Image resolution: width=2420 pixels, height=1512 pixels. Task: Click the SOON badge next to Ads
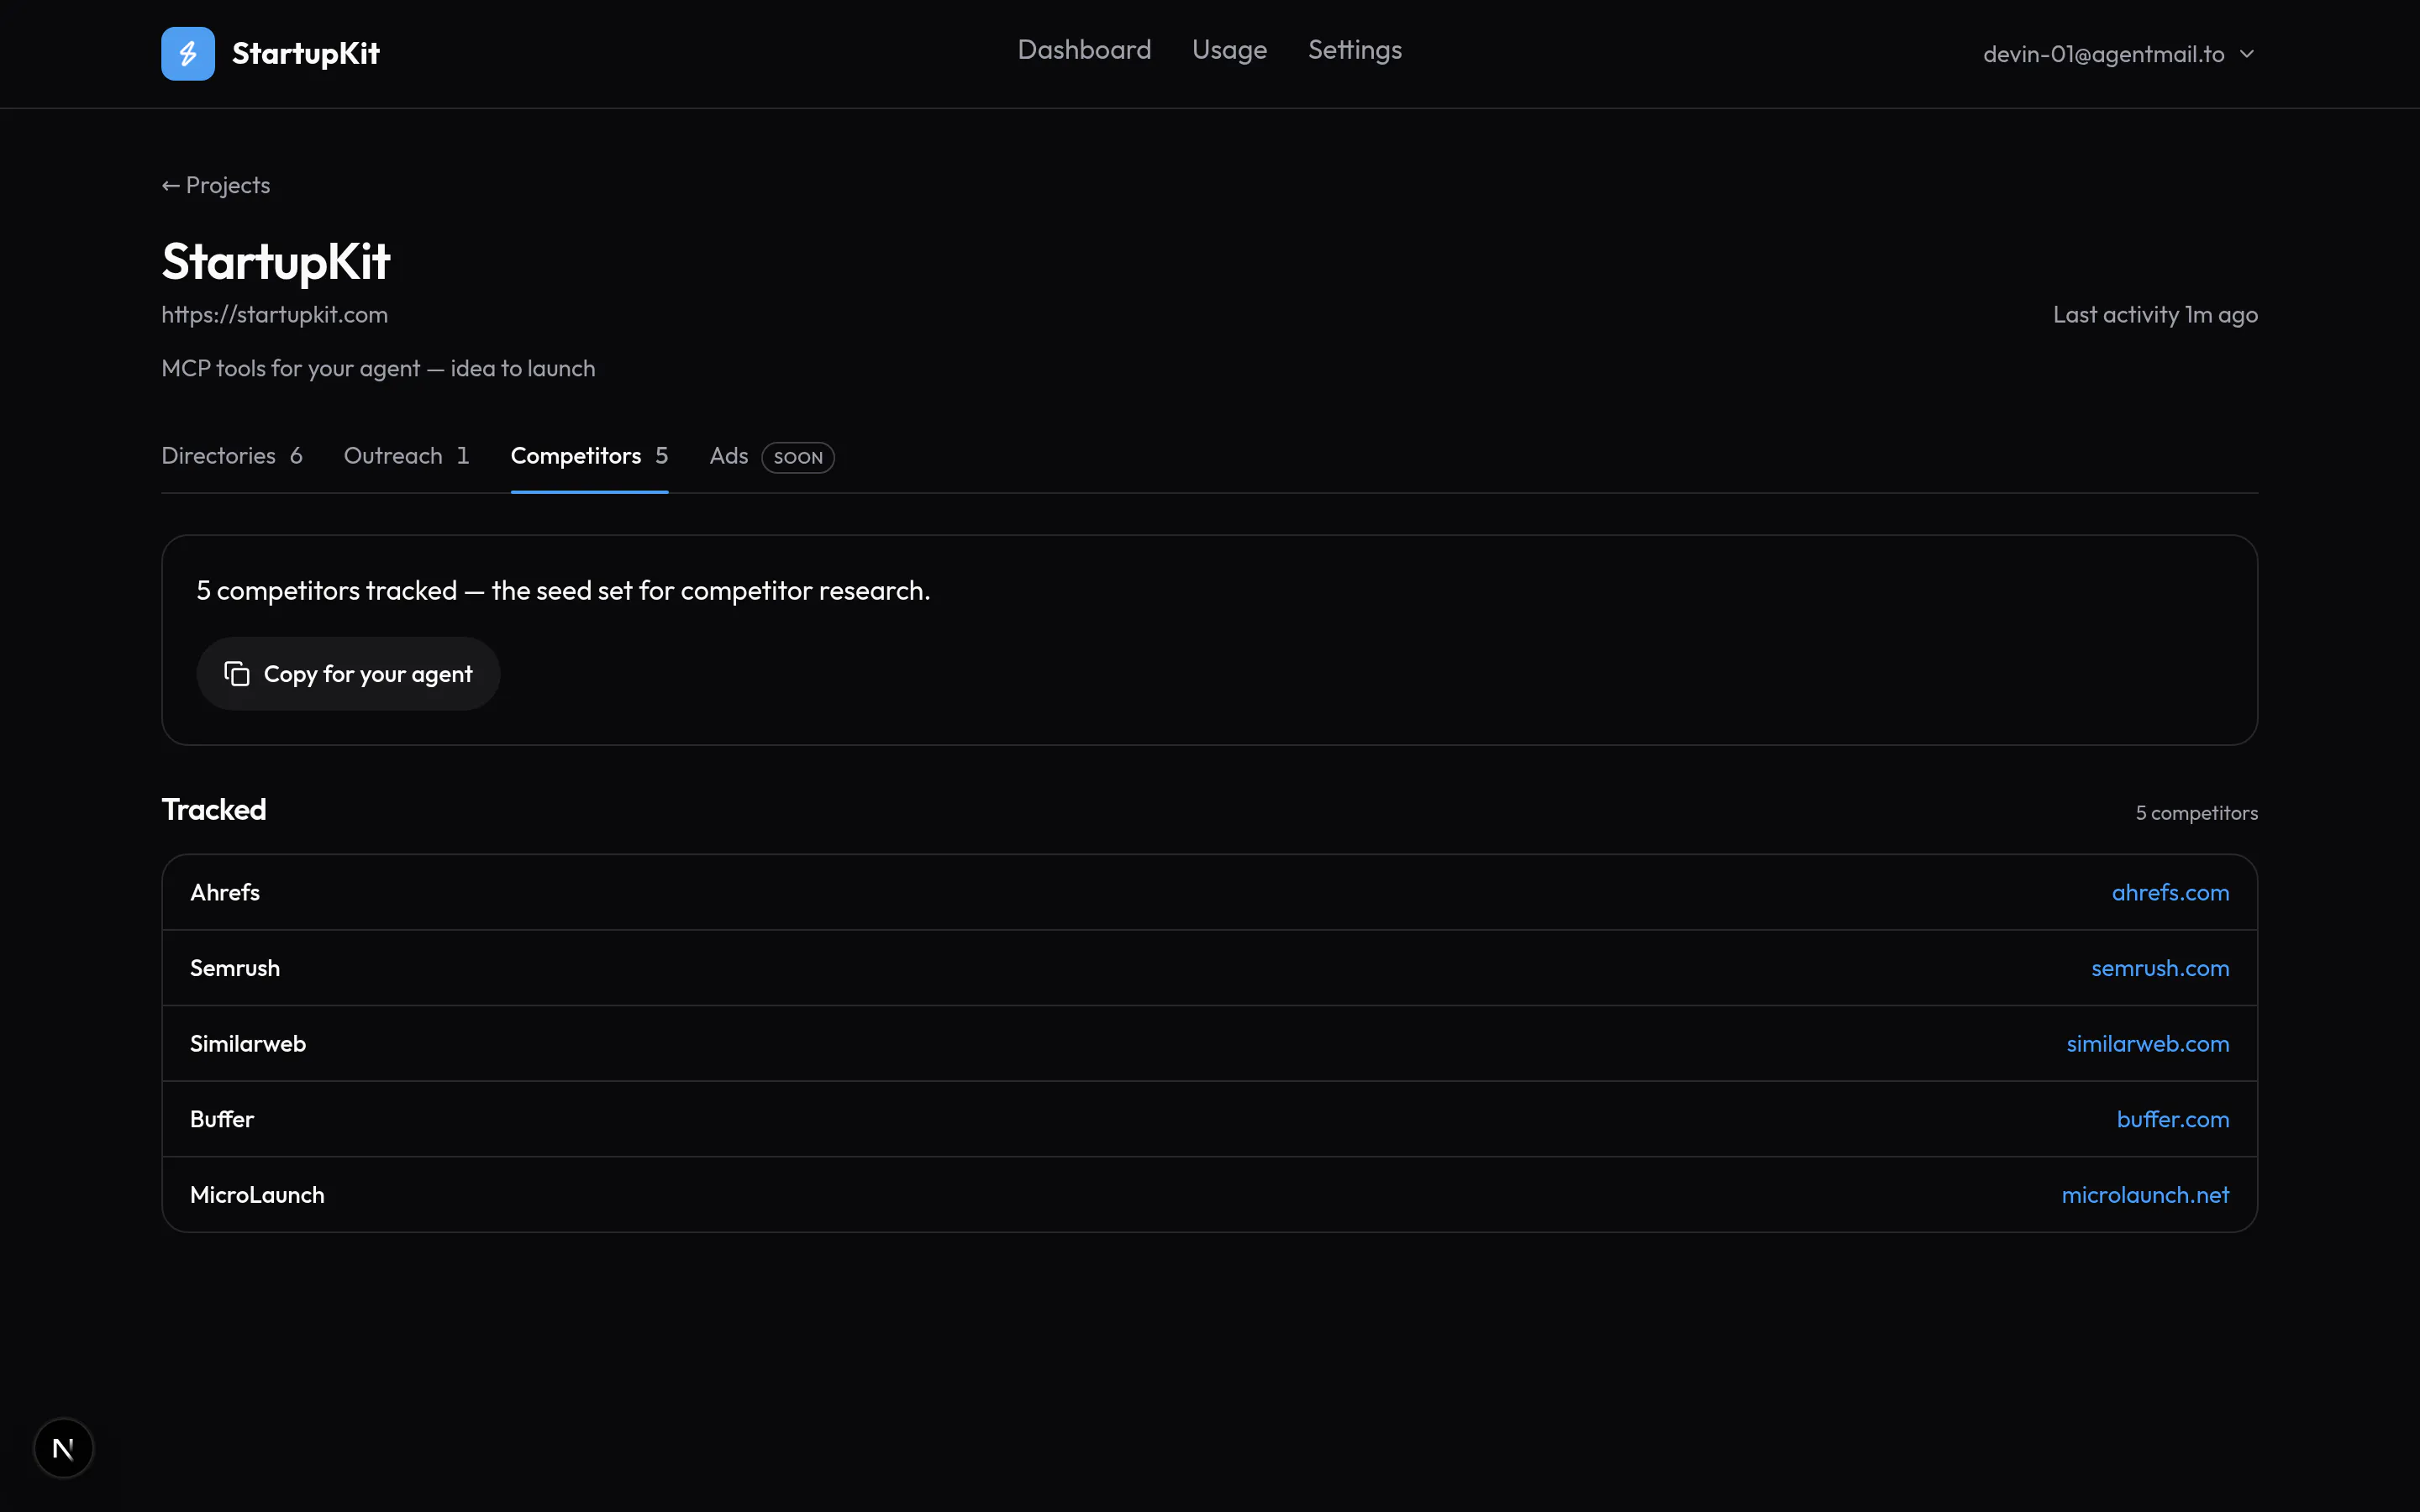(798, 457)
